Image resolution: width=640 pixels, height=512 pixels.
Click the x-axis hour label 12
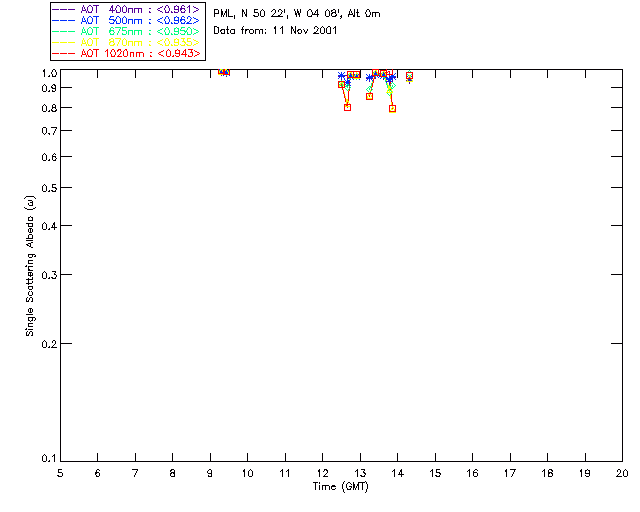[322, 473]
